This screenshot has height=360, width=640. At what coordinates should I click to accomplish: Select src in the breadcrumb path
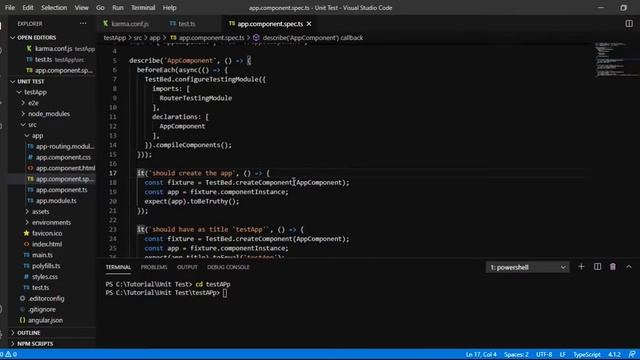(x=138, y=38)
